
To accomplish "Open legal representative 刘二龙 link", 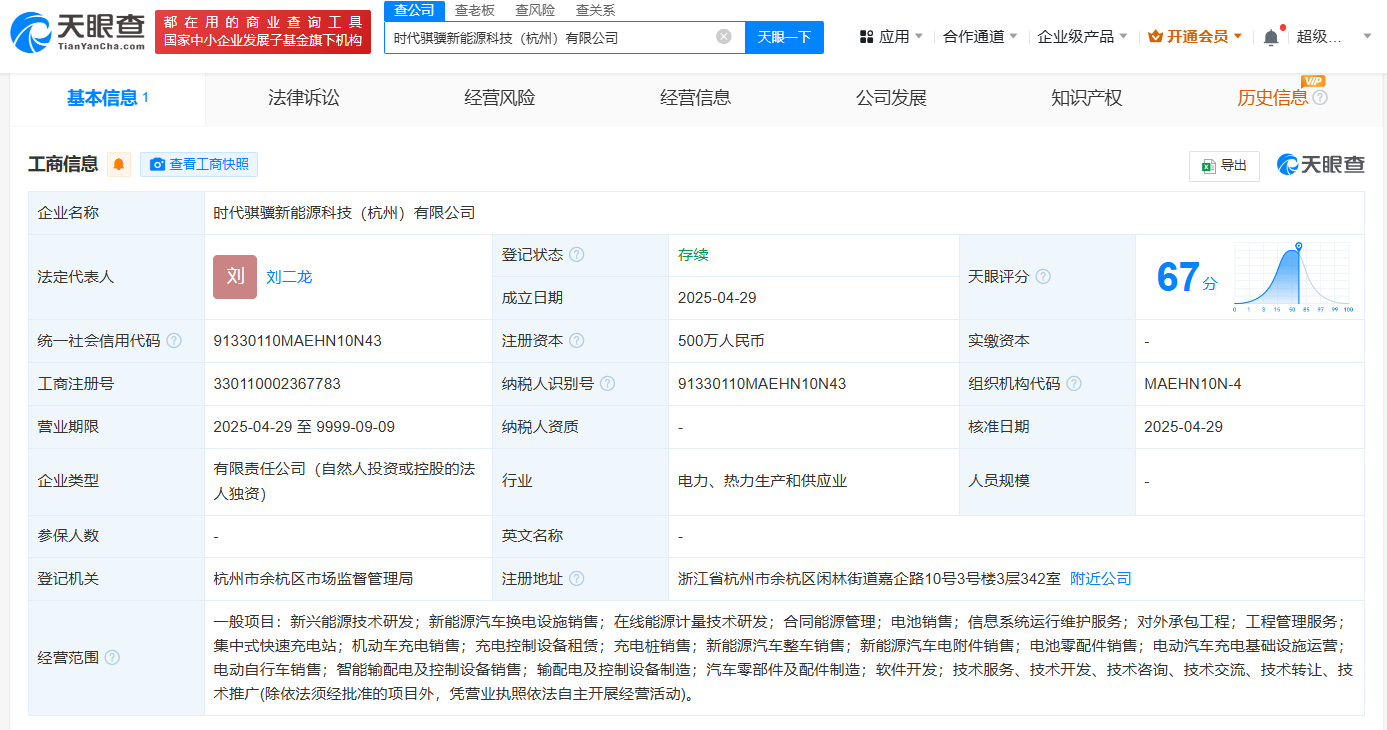I will (289, 277).
